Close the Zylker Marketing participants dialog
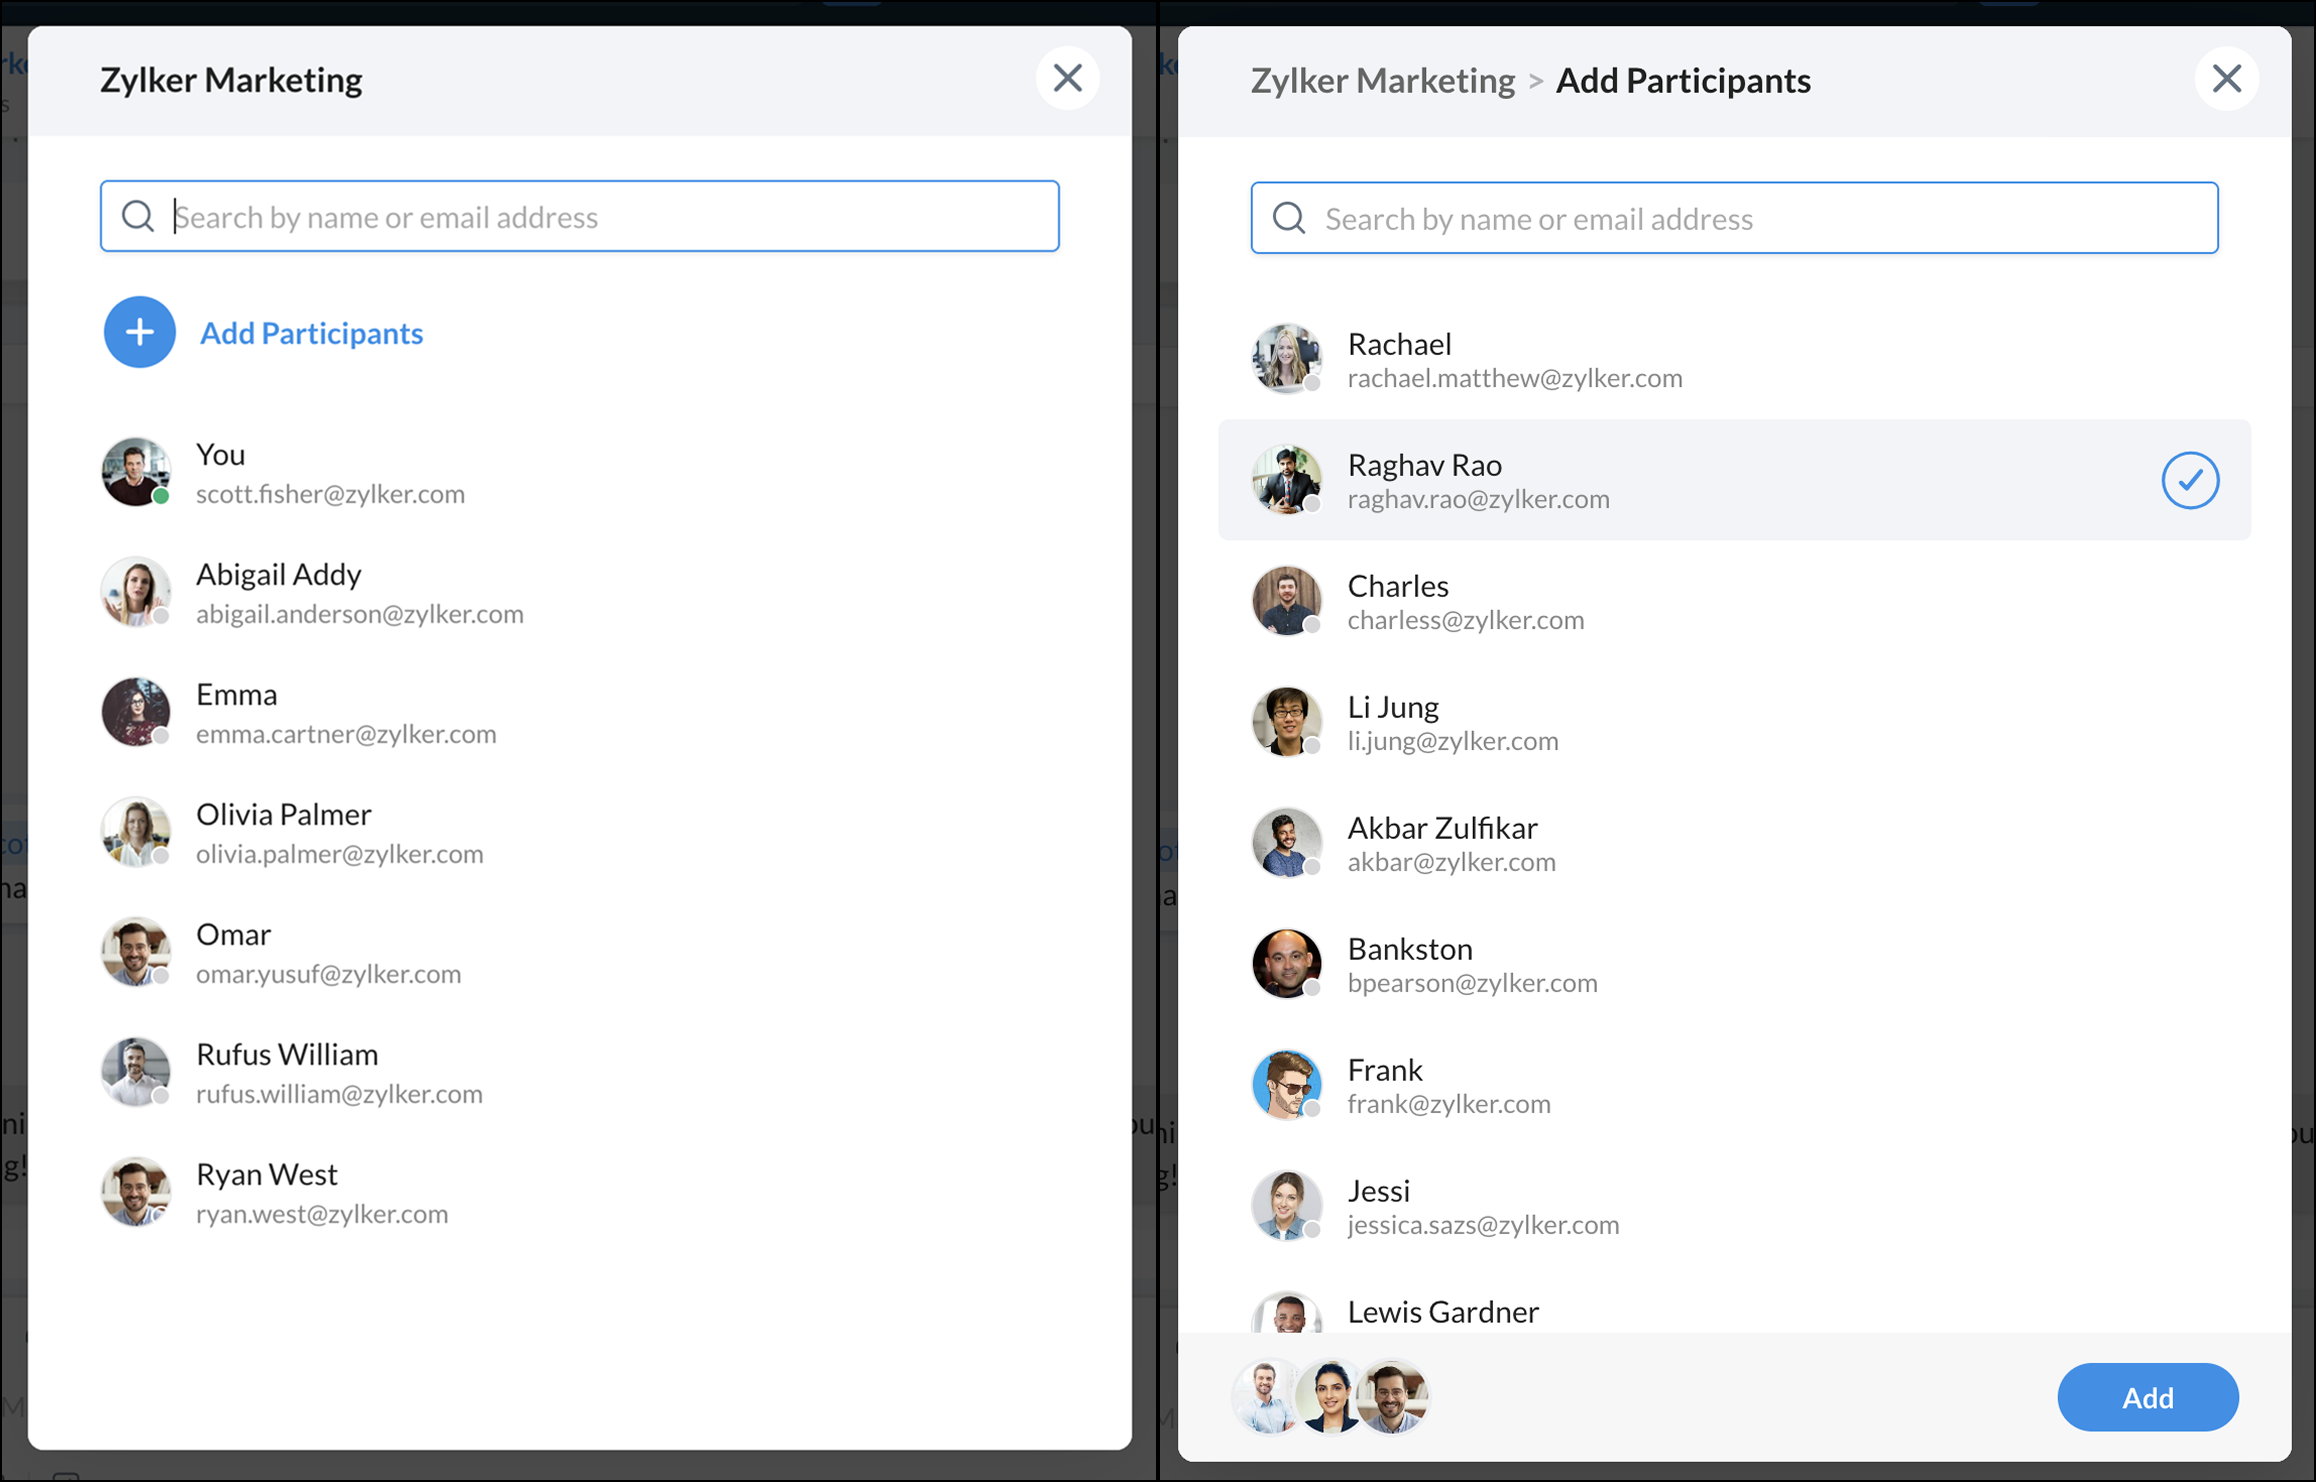Viewport: 2316px width, 1482px height. pyautogui.click(x=1067, y=78)
